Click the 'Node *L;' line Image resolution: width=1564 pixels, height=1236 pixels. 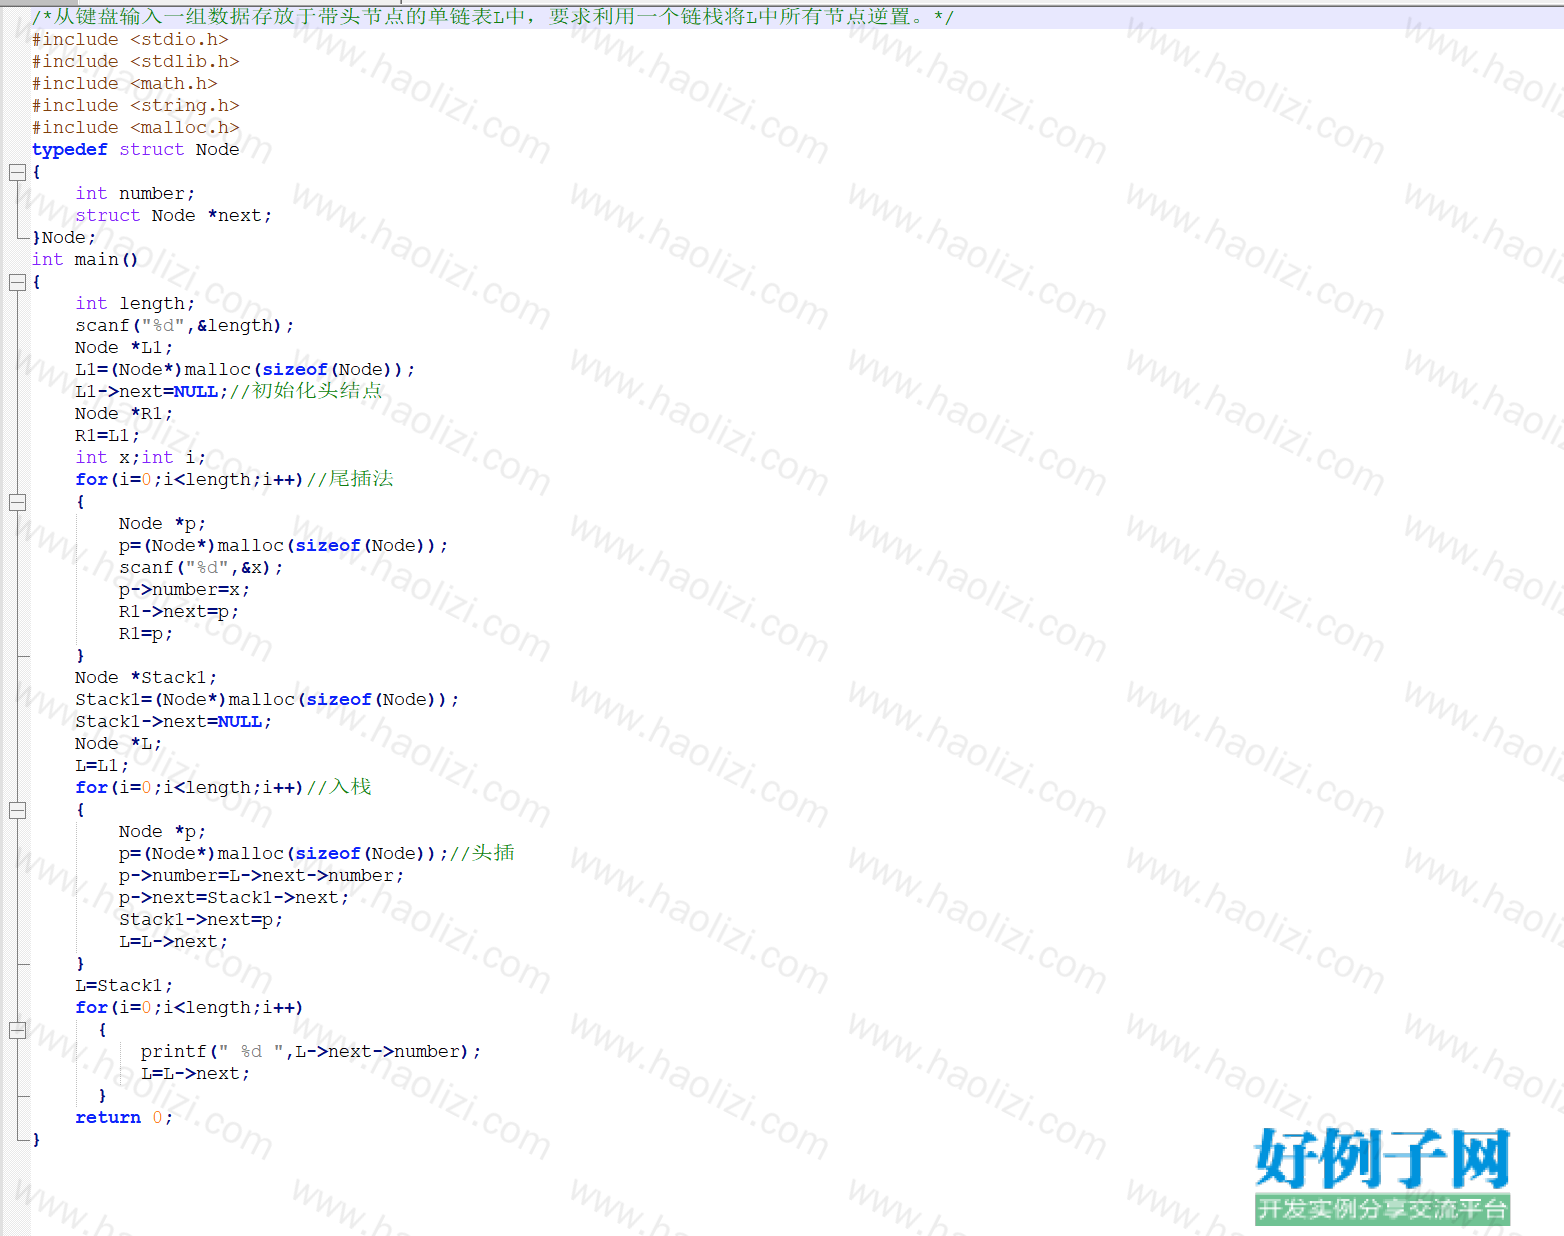pyautogui.click(x=118, y=744)
